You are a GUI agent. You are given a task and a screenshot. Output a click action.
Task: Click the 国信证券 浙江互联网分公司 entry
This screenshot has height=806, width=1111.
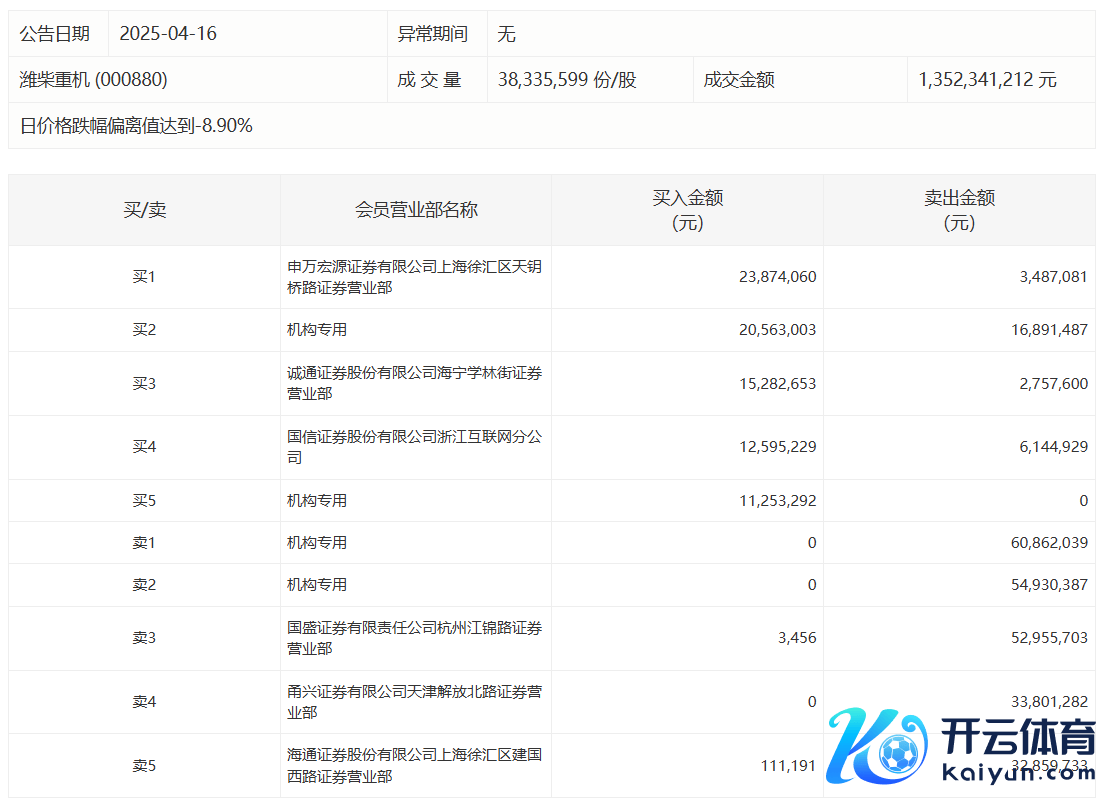click(x=414, y=447)
